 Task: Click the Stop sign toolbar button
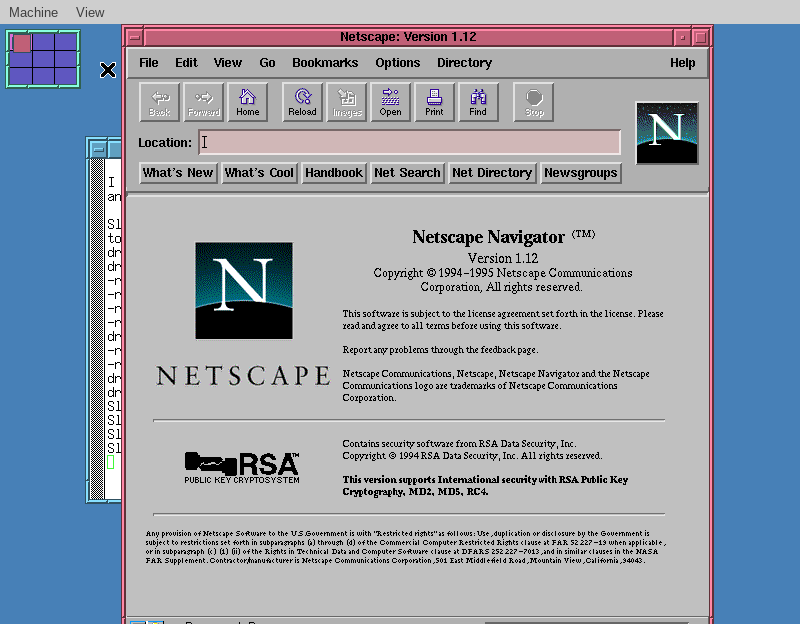534,103
